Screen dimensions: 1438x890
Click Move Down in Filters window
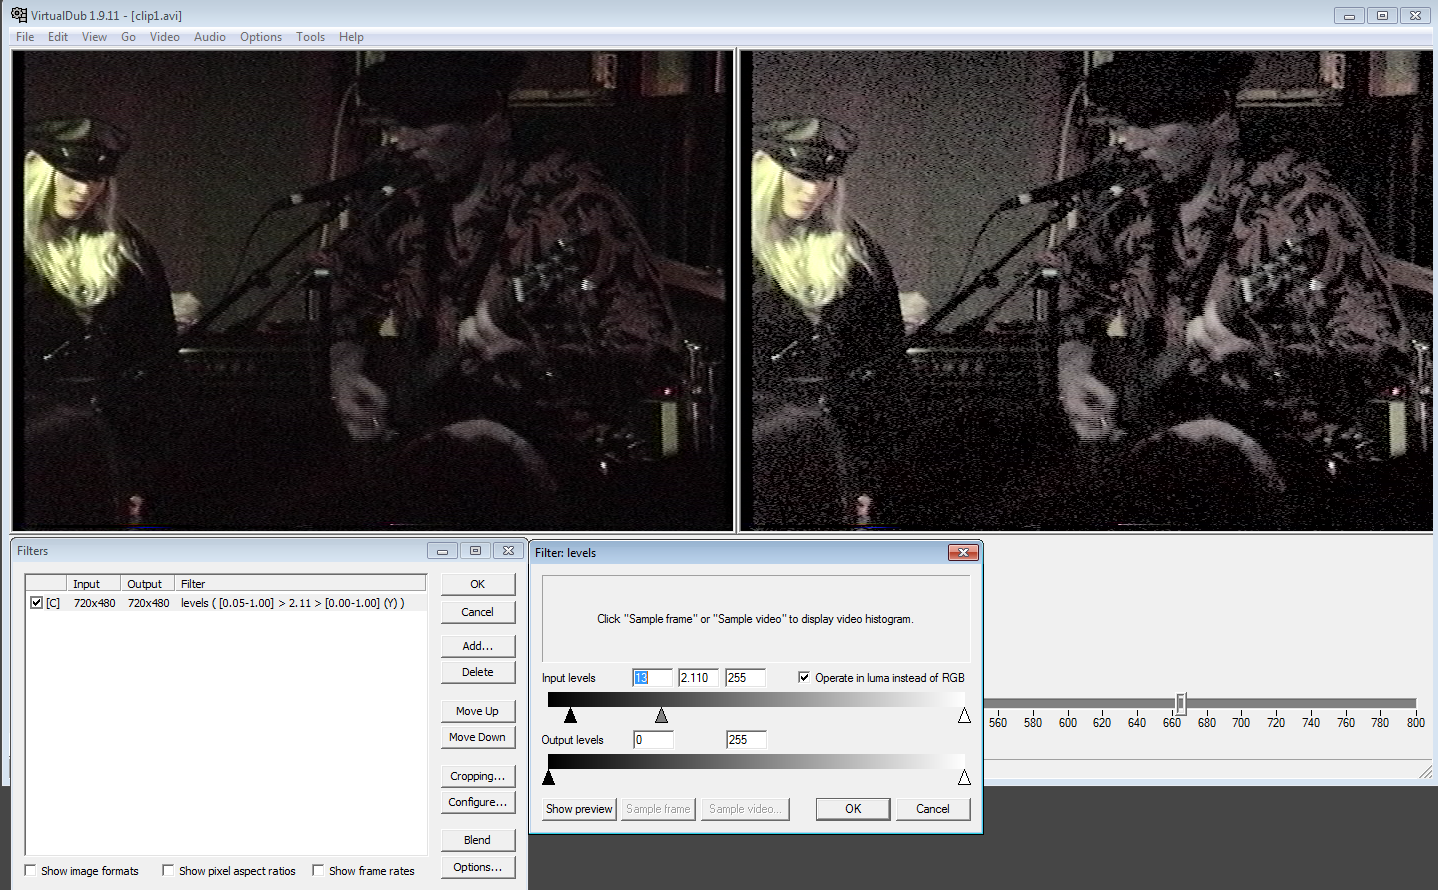(478, 737)
